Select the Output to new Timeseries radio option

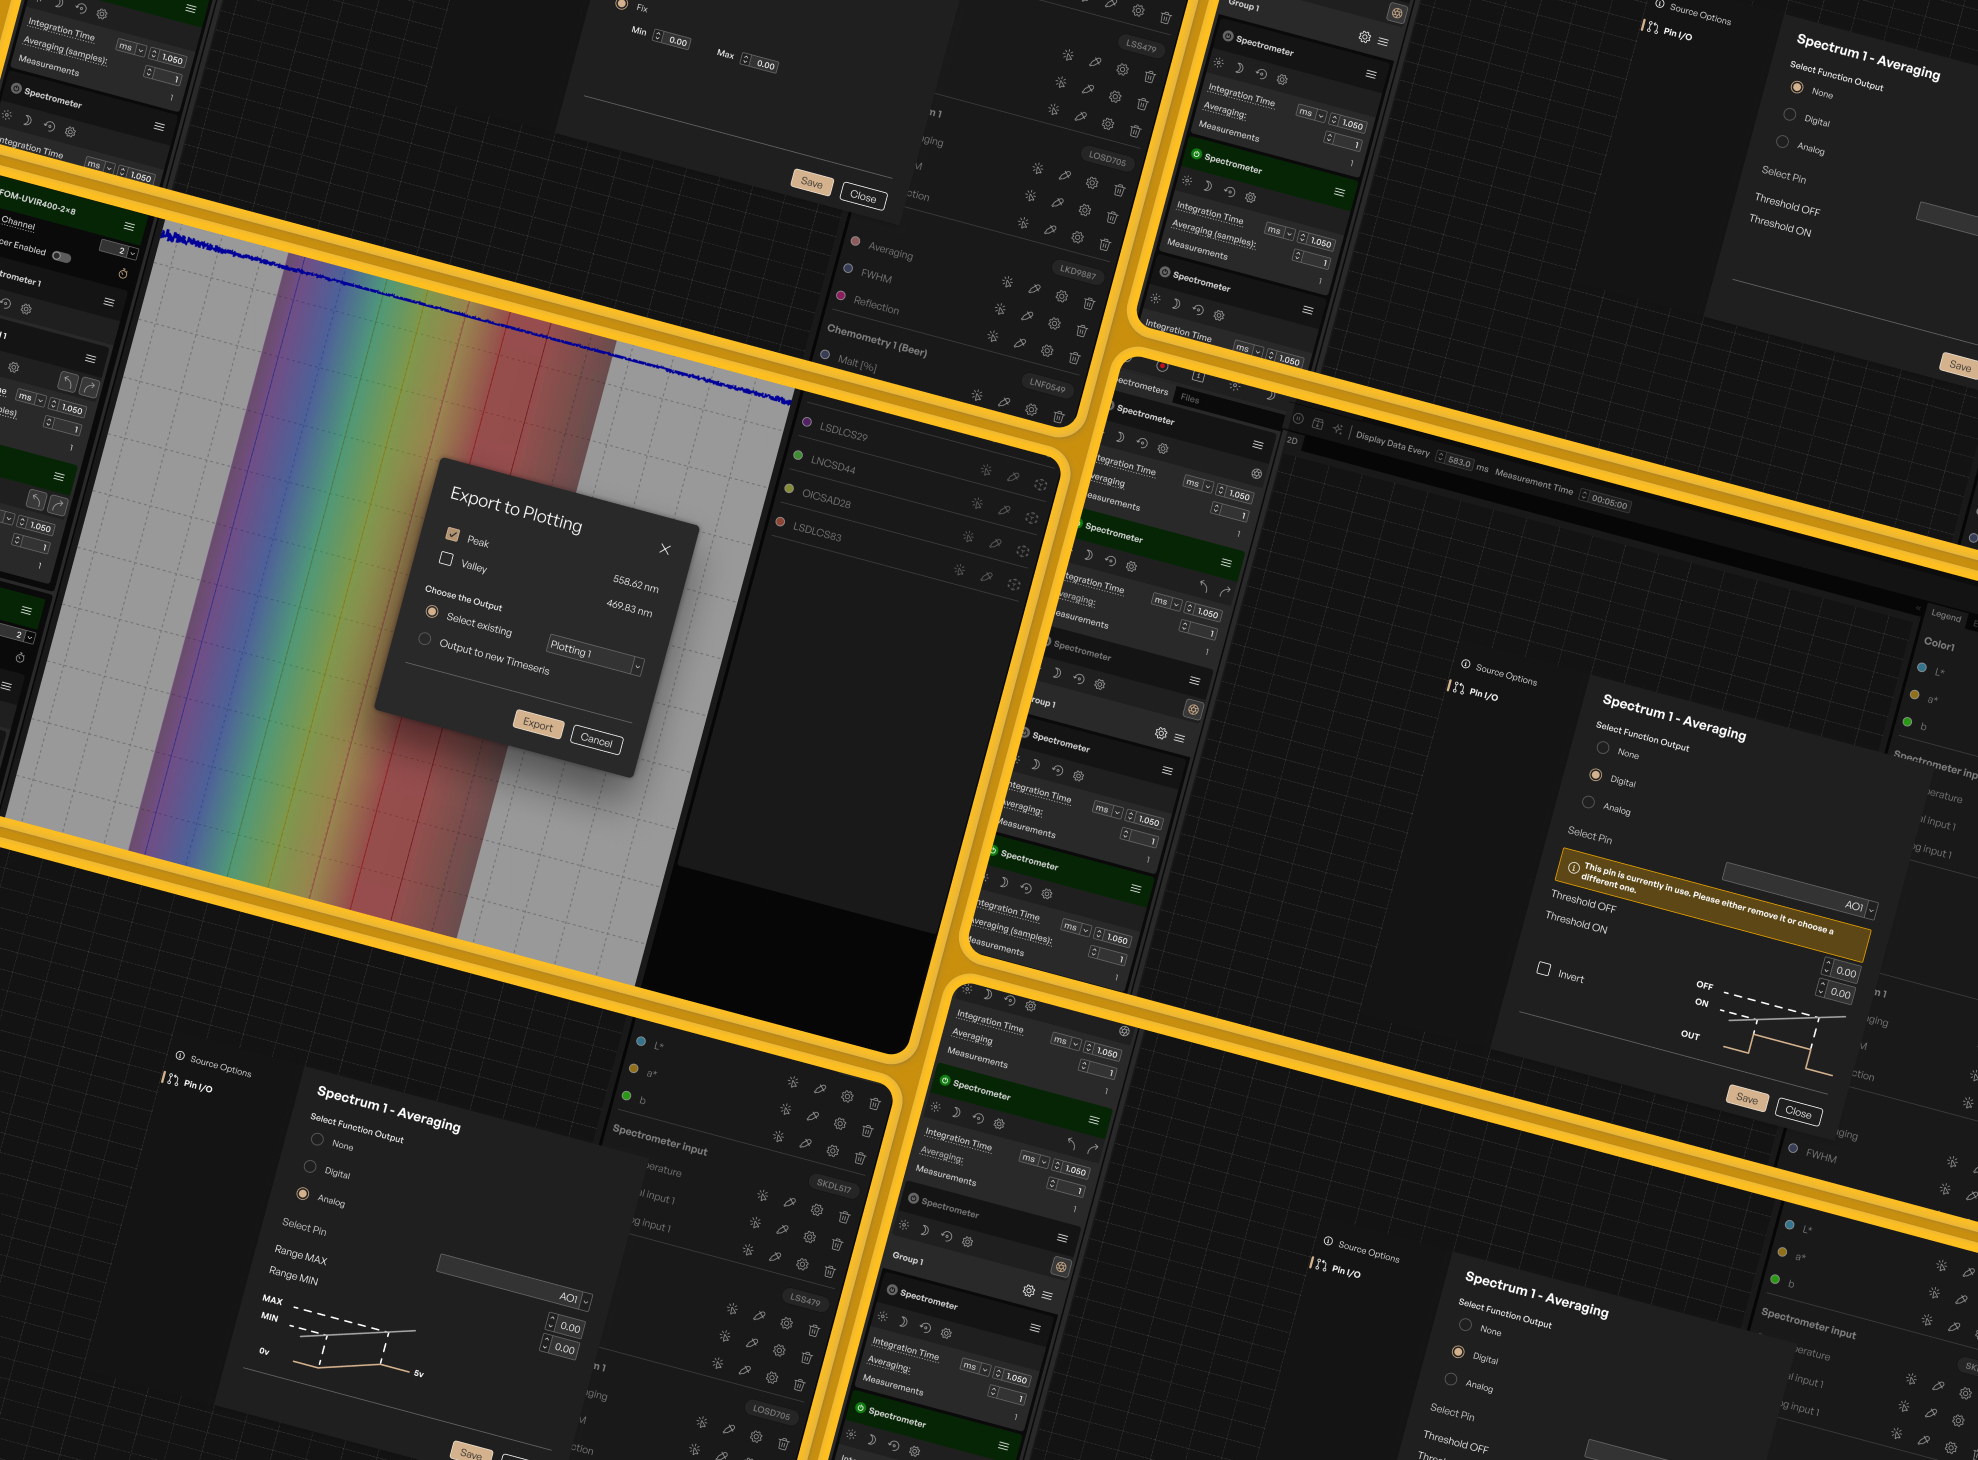pyautogui.click(x=425, y=639)
